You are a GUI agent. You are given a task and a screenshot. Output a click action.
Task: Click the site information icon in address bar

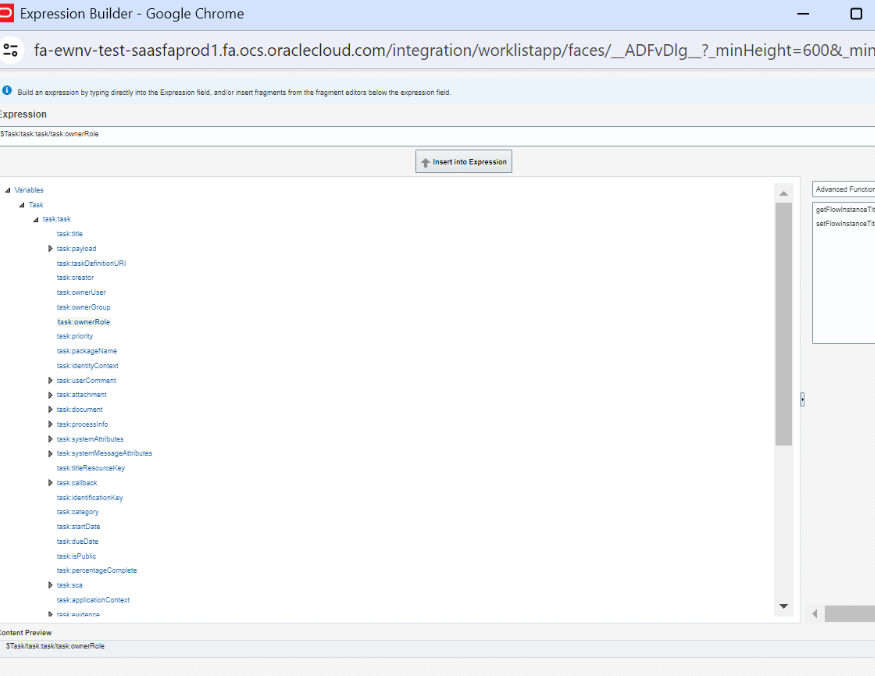click(x=13, y=47)
